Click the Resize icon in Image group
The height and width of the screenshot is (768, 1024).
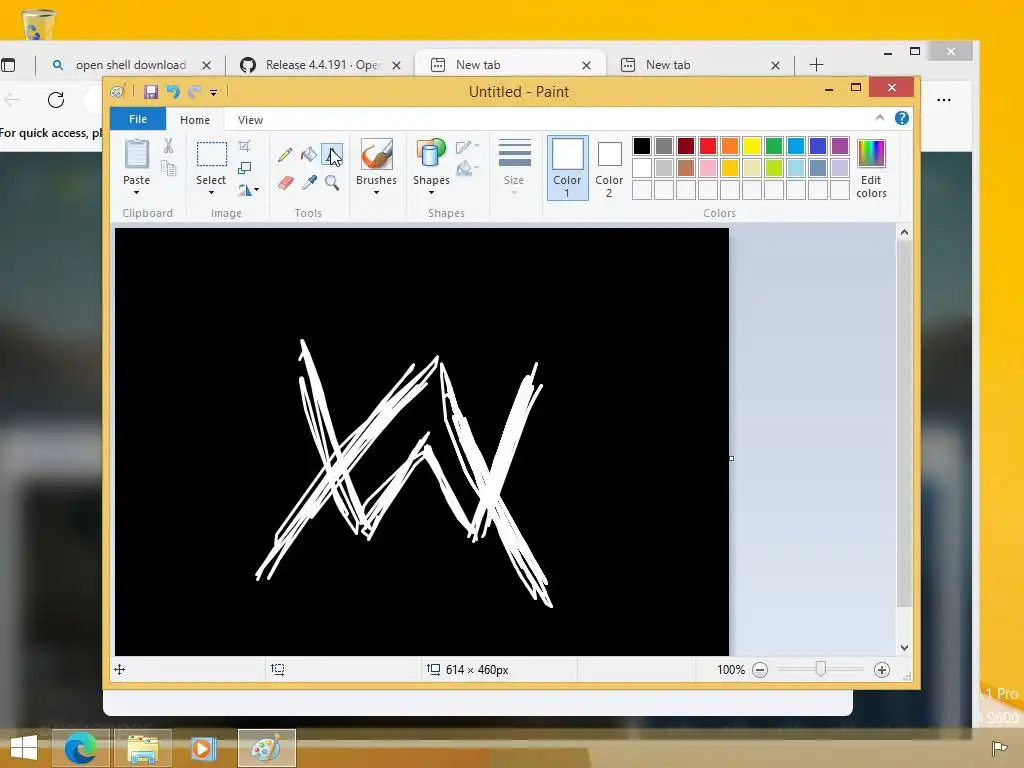pyautogui.click(x=244, y=168)
